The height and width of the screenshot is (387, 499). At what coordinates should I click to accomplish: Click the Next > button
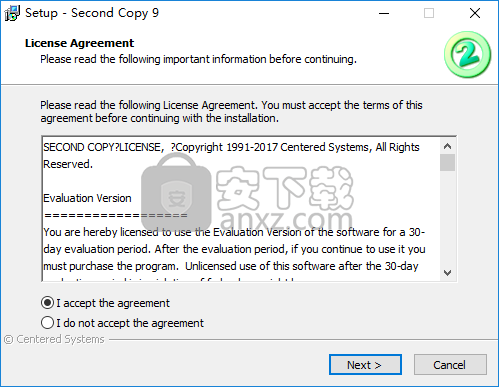tap(365, 365)
